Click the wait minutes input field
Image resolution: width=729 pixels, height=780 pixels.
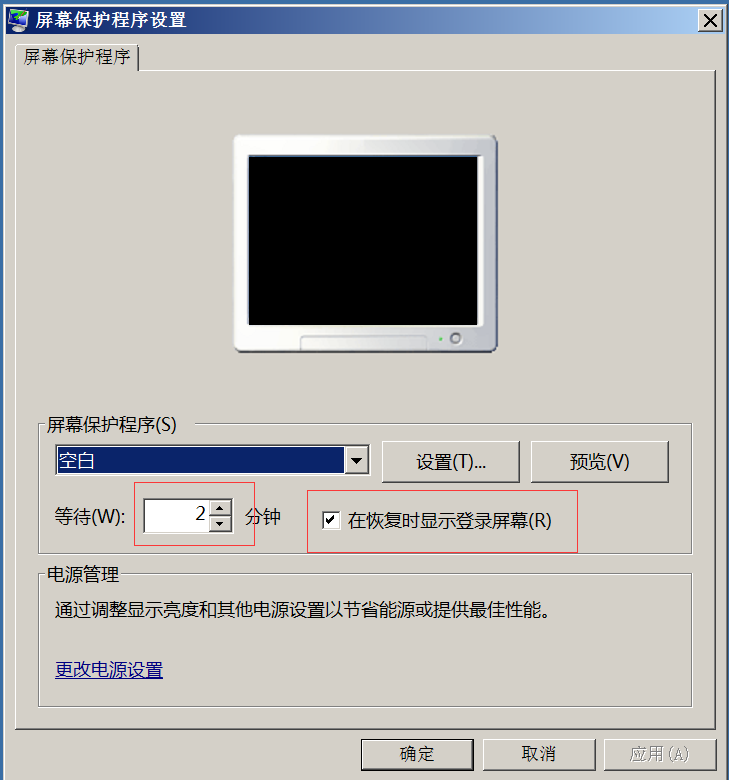click(x=177, y=515)
